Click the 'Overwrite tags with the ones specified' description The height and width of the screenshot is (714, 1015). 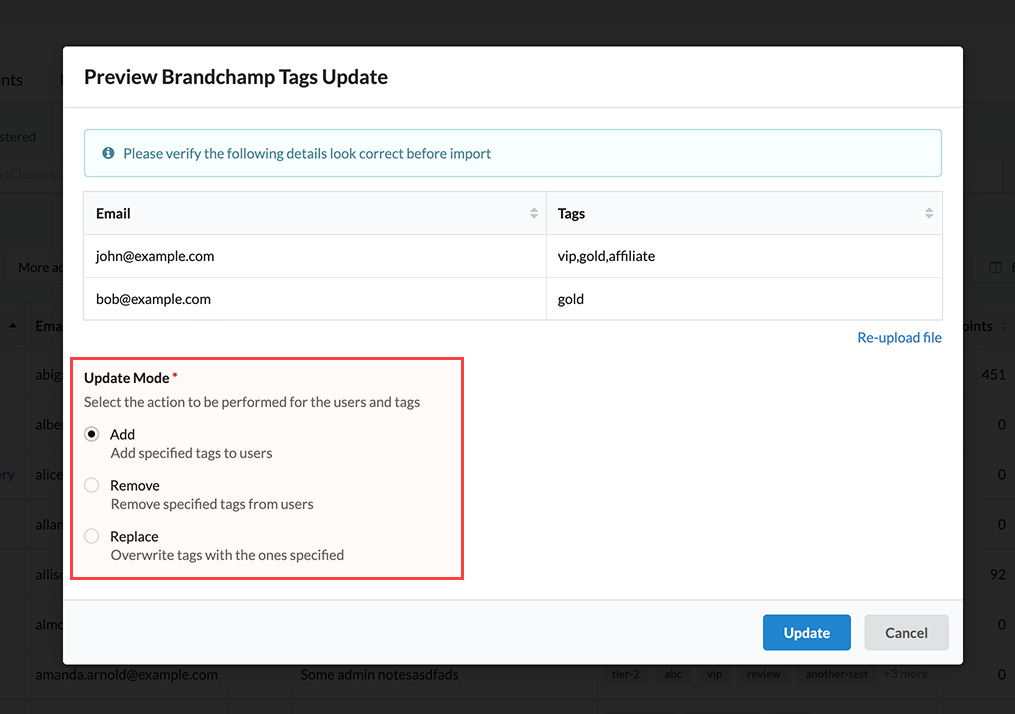[227, 555]
